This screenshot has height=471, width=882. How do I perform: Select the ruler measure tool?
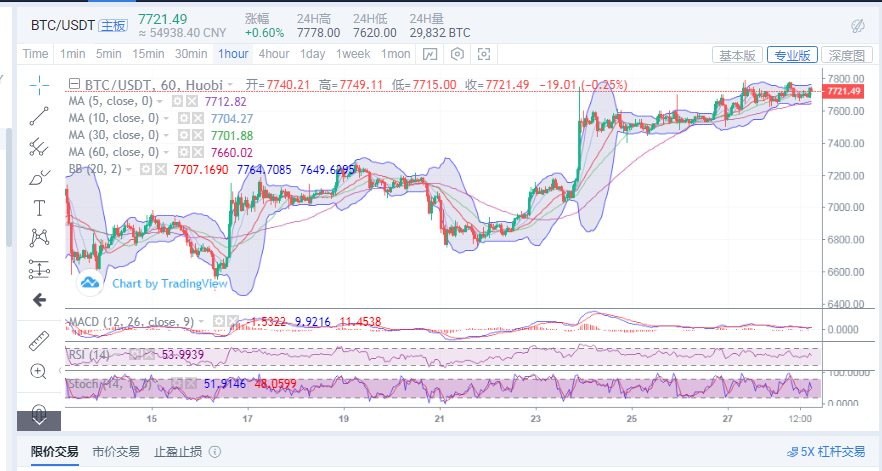point(39,339)
